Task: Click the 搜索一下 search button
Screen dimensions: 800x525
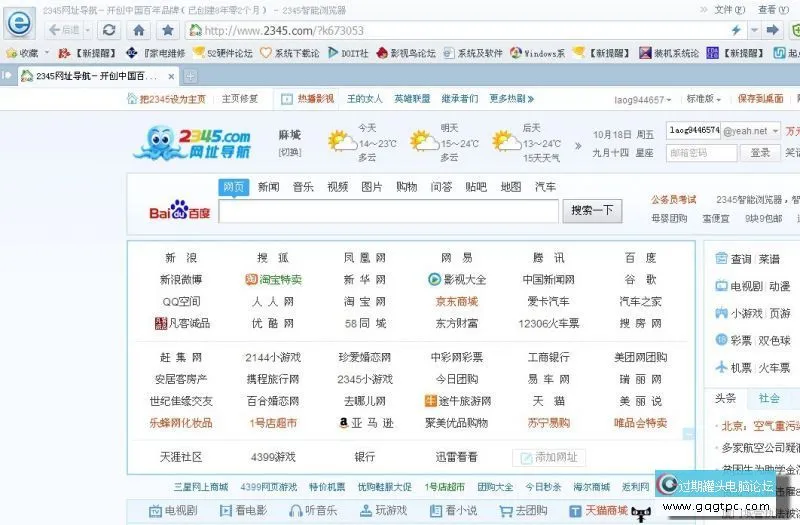Action: click(592, 211)
